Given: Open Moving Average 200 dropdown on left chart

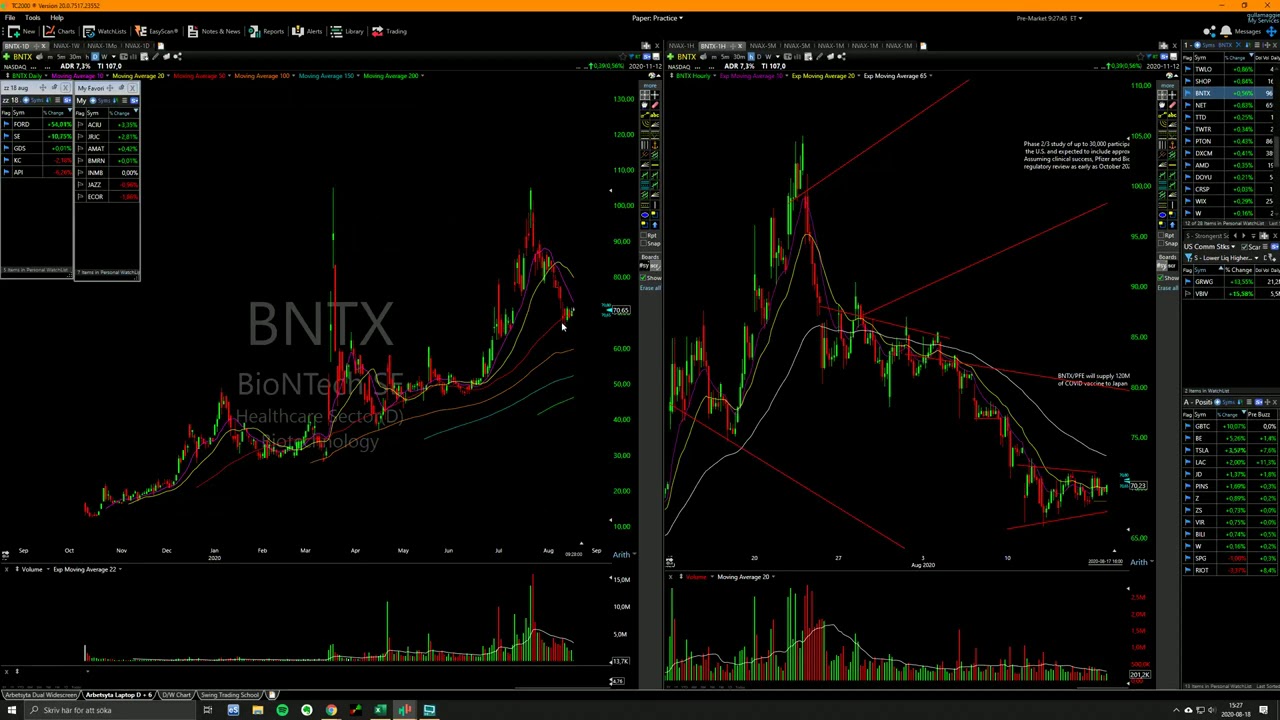Looking at the screenshot, I should pos(422,76).
